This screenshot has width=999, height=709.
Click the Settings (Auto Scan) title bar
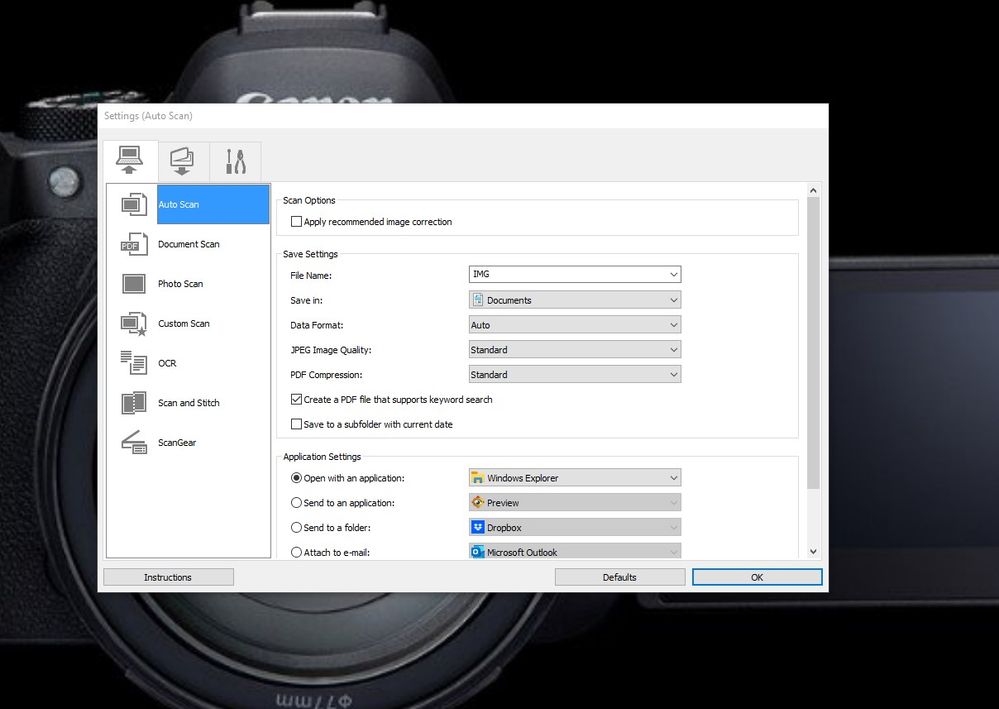point(463,116)
